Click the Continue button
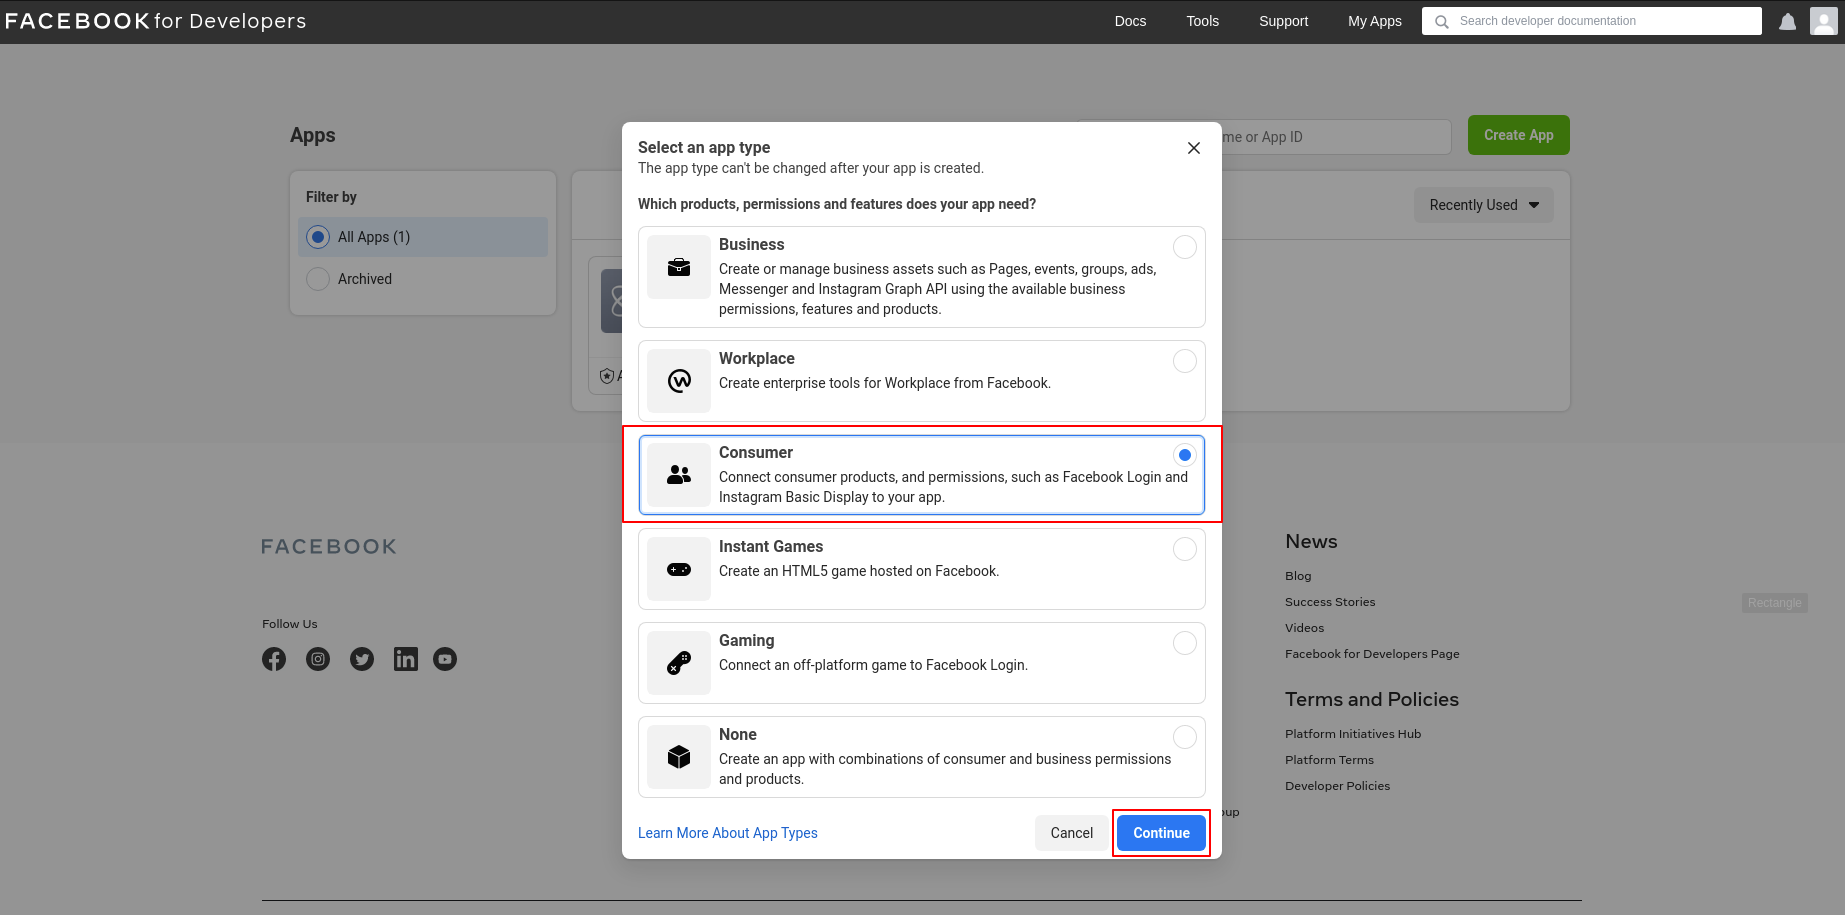Screen dimensions: 1845x915 (1161, 833)
